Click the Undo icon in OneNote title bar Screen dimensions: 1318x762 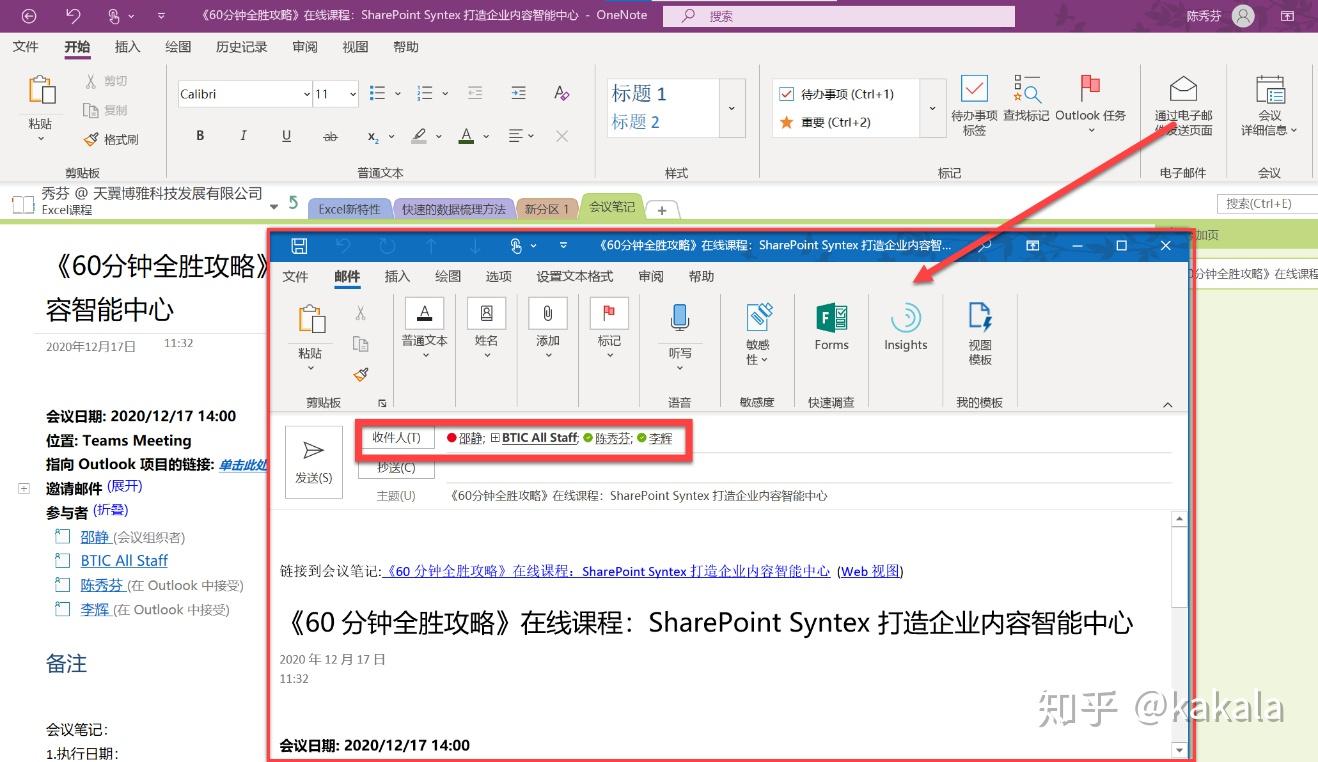73,16
